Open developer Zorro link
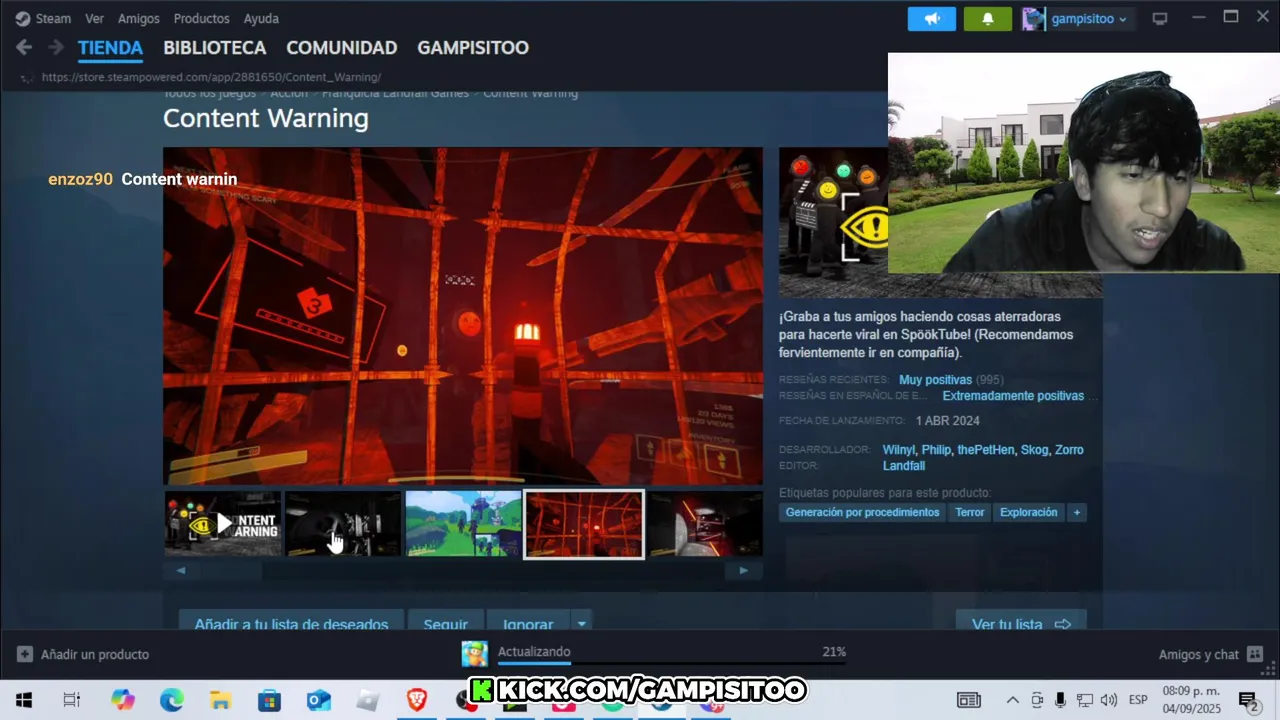 (x=1069, y=450)
